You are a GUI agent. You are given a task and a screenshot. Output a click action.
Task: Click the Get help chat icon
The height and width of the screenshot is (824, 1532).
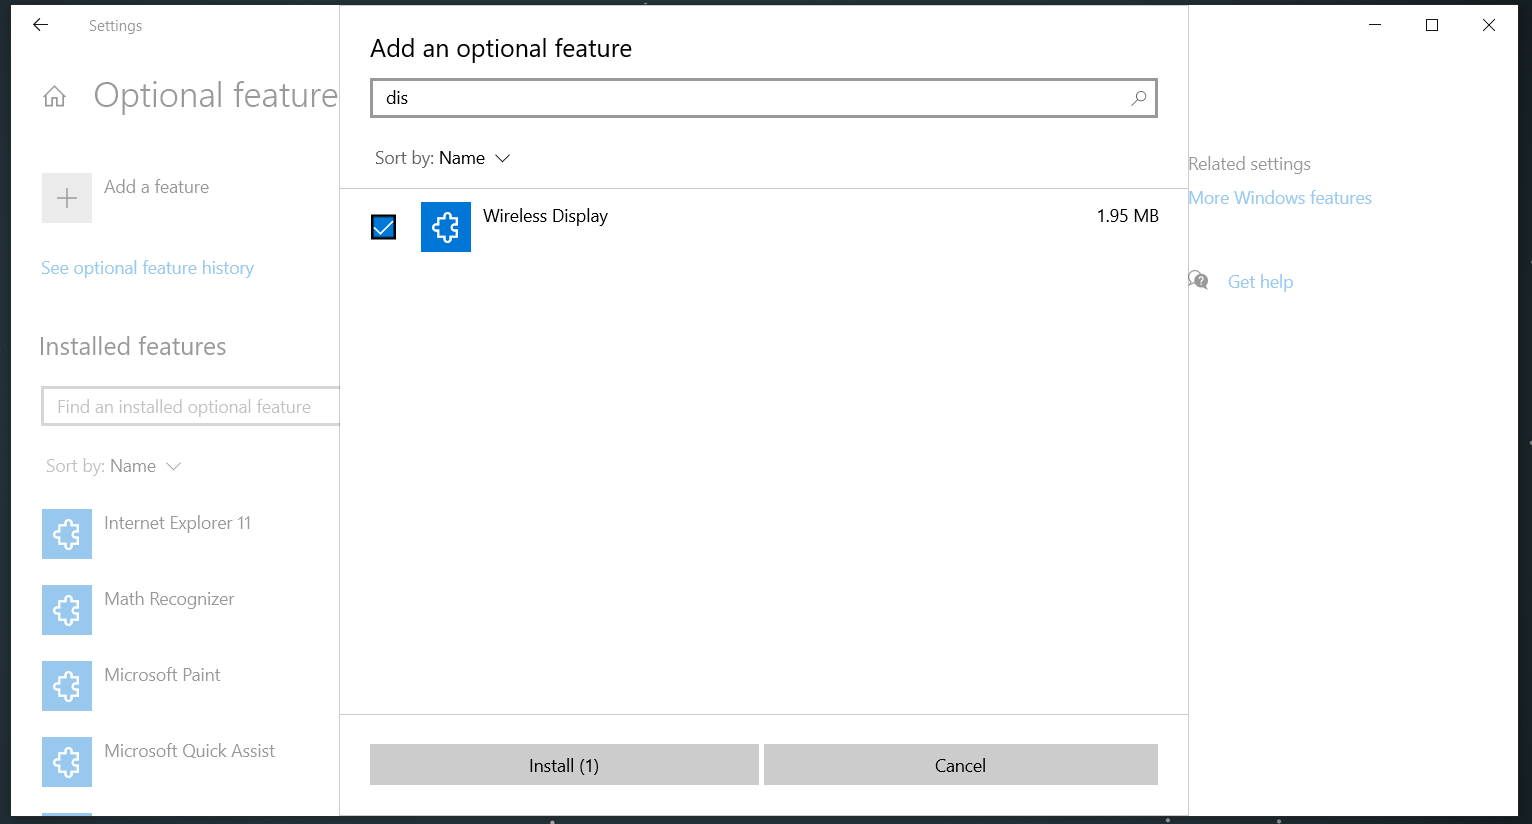pos(1198,281)
